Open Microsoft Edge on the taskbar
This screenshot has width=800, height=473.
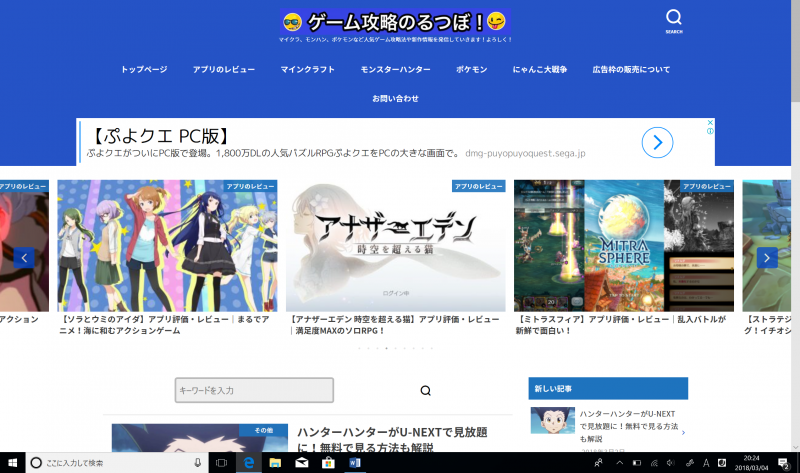249,463
